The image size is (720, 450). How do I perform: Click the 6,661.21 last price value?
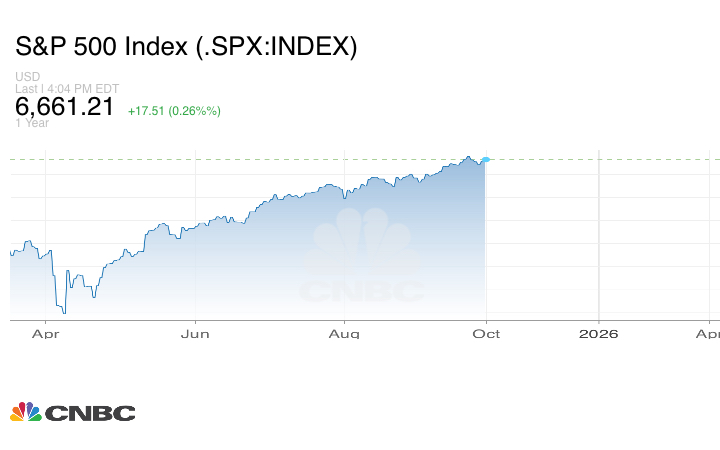click(65, 107)
